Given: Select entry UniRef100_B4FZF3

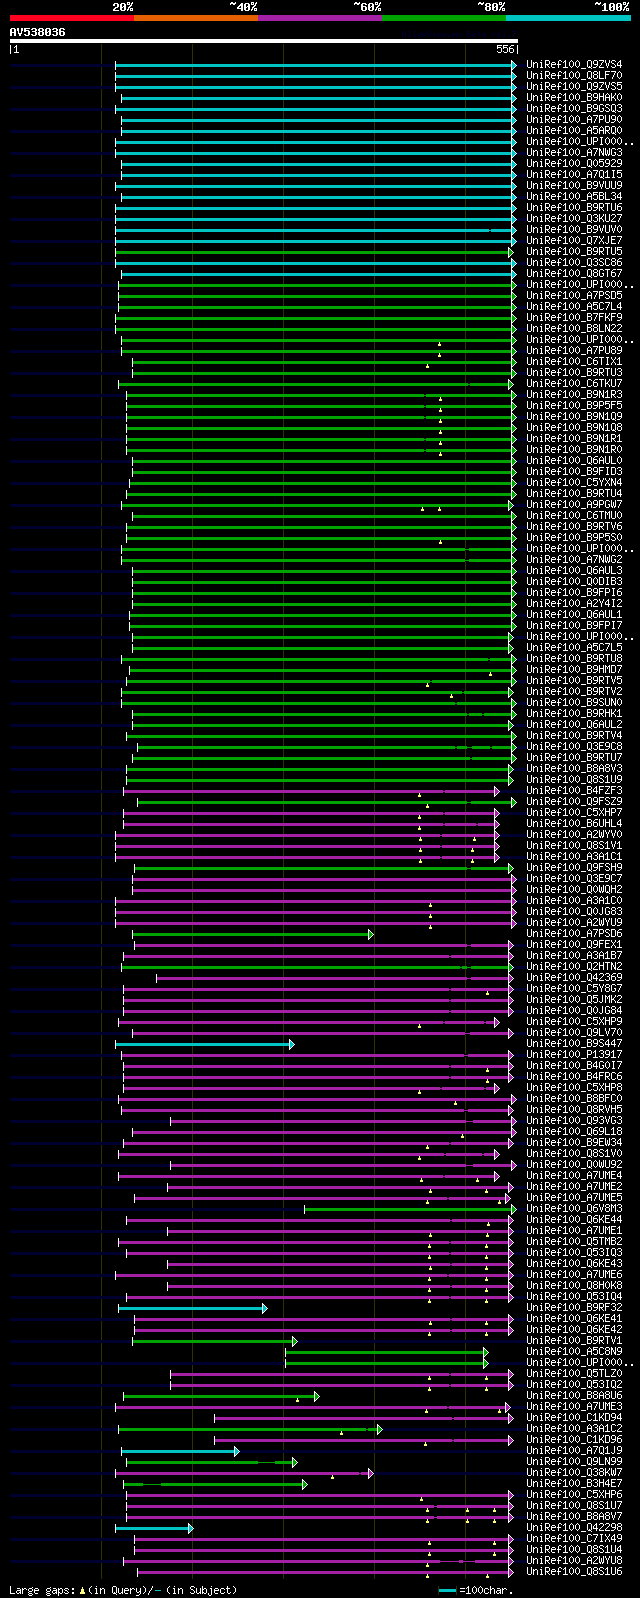Looking at the screenshot, I should point(574,791).
